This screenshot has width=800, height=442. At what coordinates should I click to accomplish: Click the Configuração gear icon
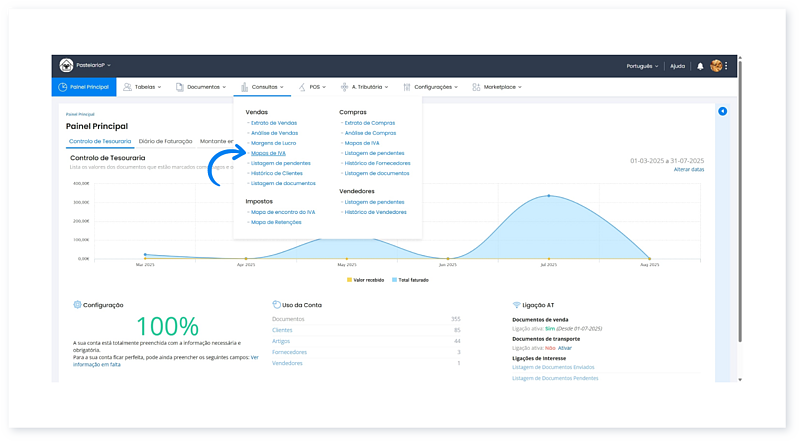tap(77, 305)
